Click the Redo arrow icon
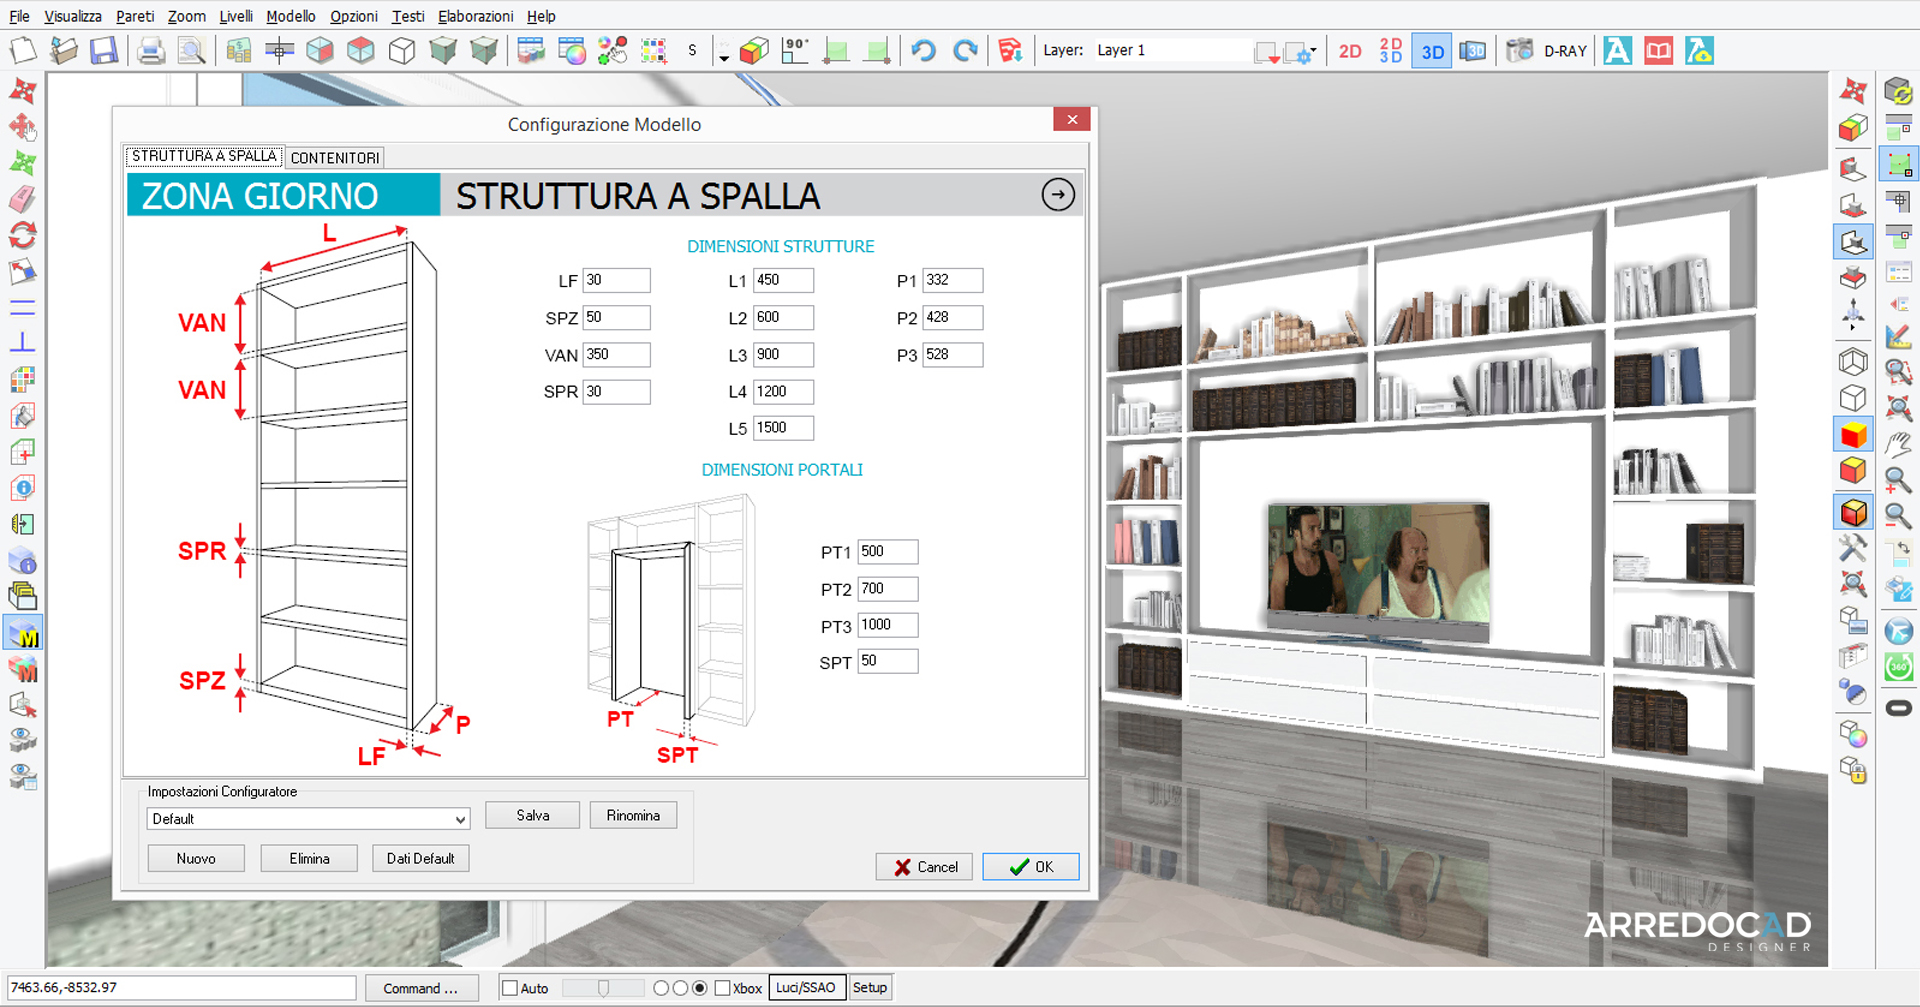The image size is (1920, 1007). tap(965, 50)
